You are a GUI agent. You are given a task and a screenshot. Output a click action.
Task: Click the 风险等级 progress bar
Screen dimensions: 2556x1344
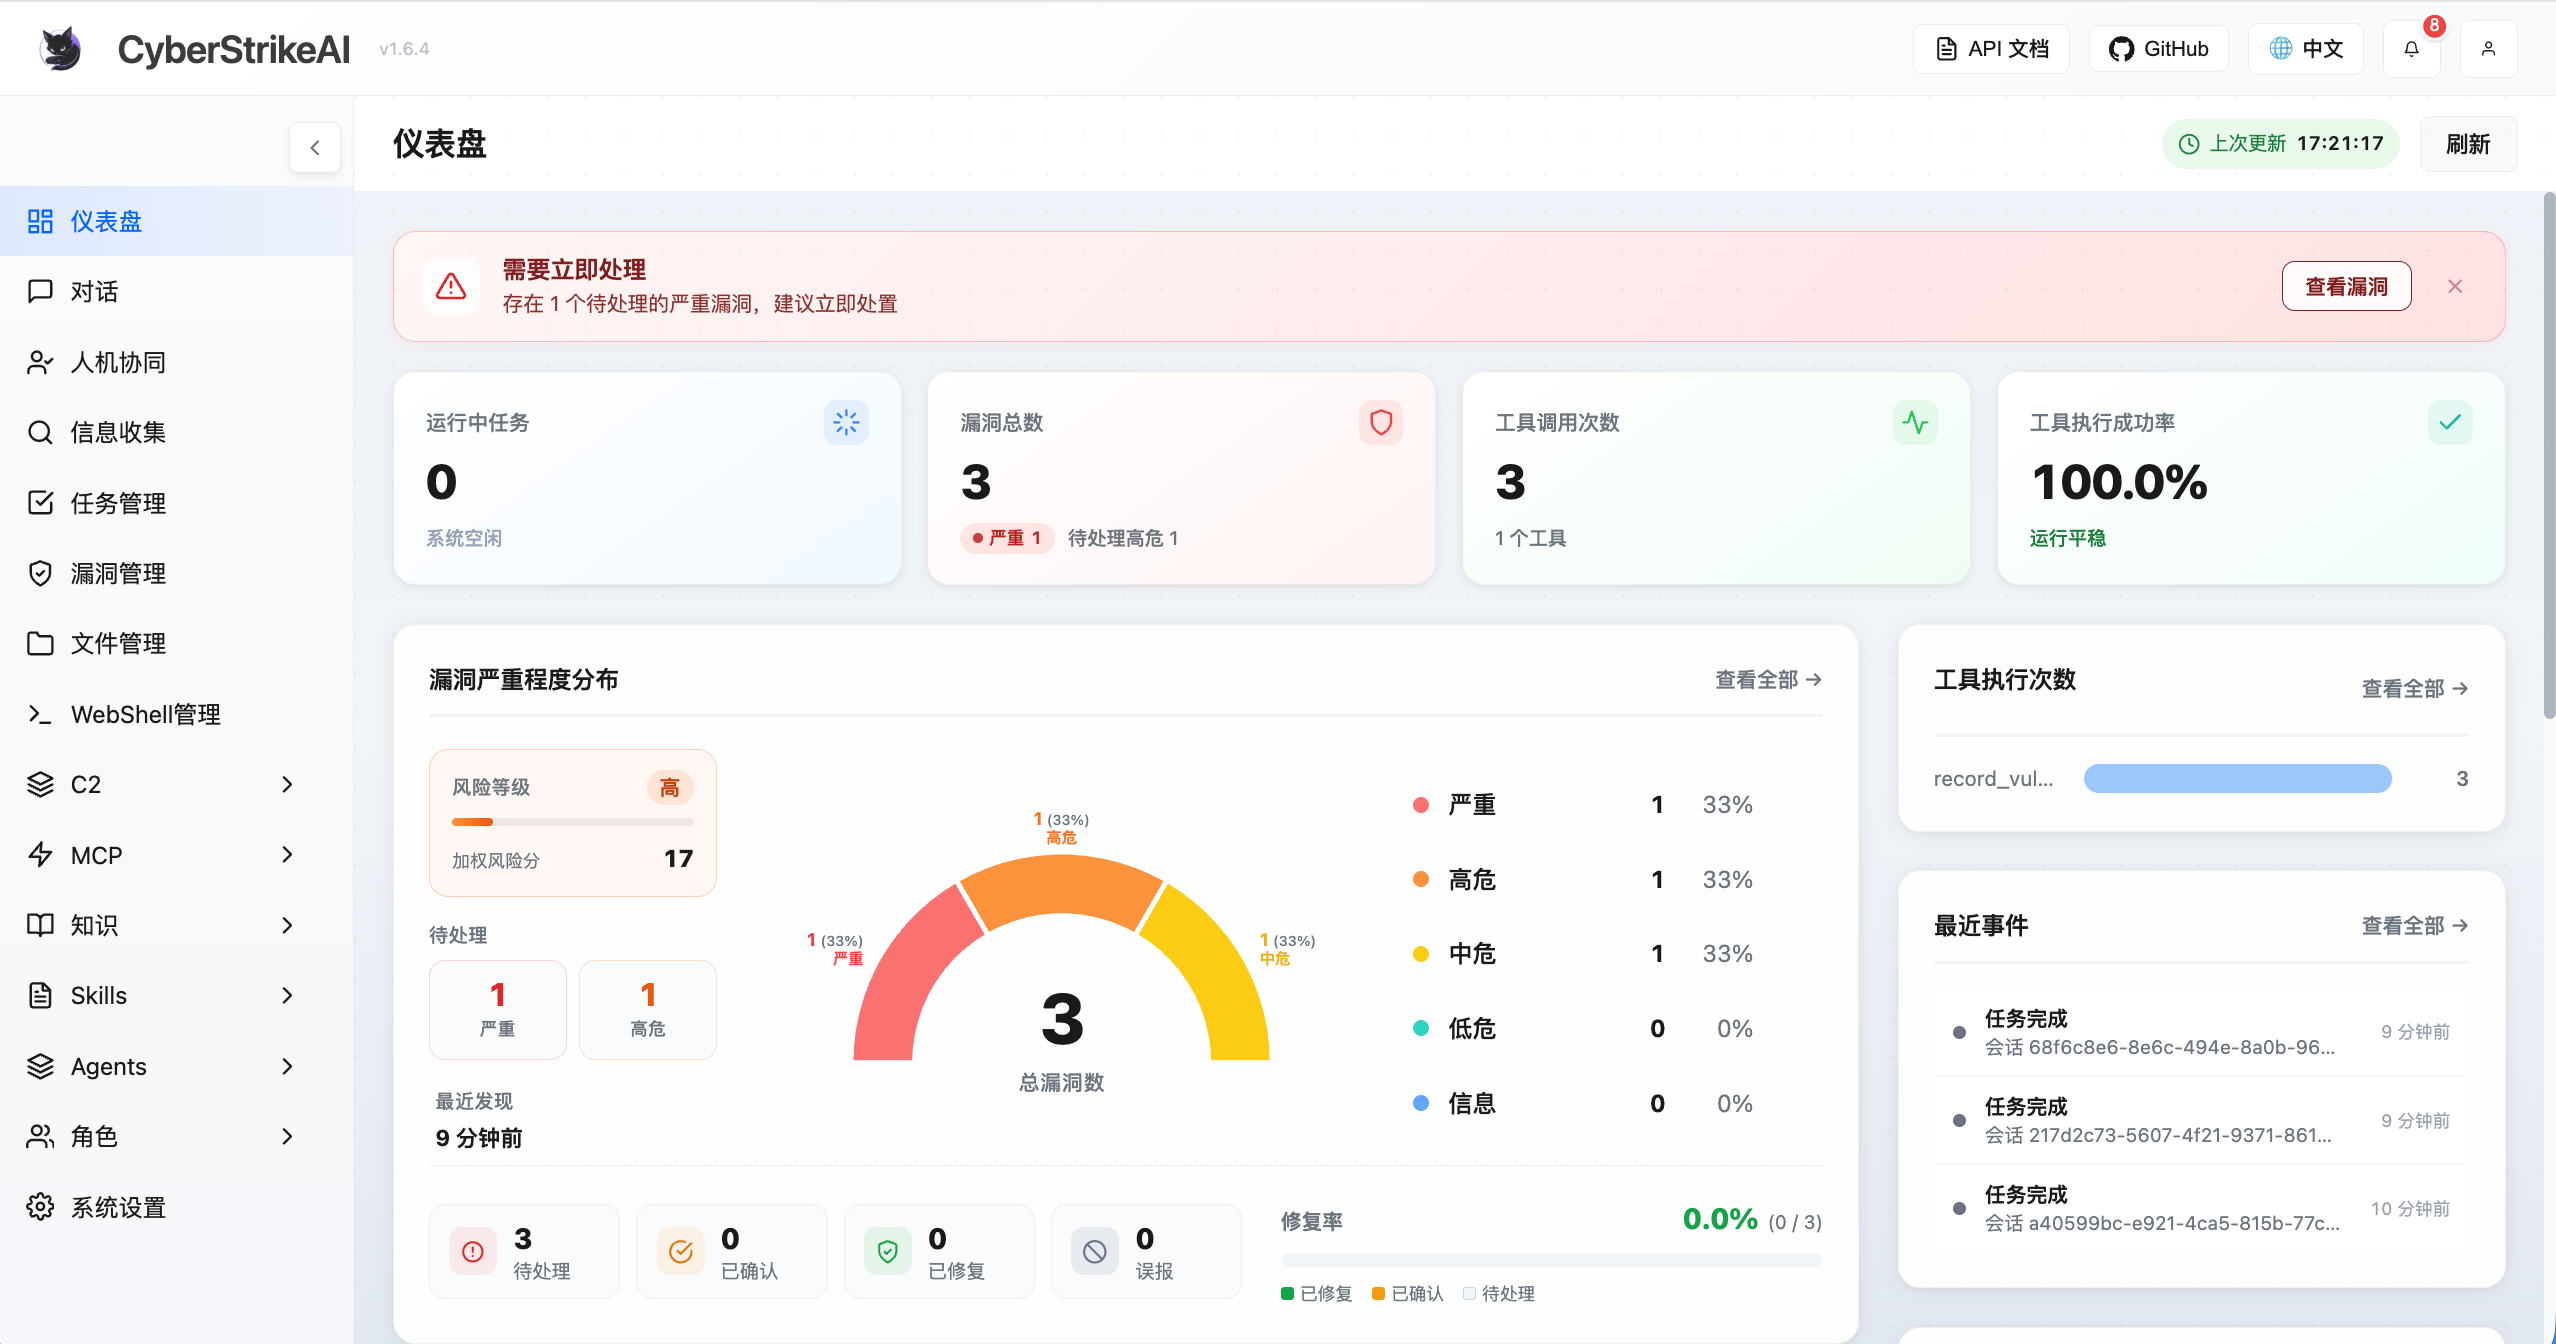point(572,822)
